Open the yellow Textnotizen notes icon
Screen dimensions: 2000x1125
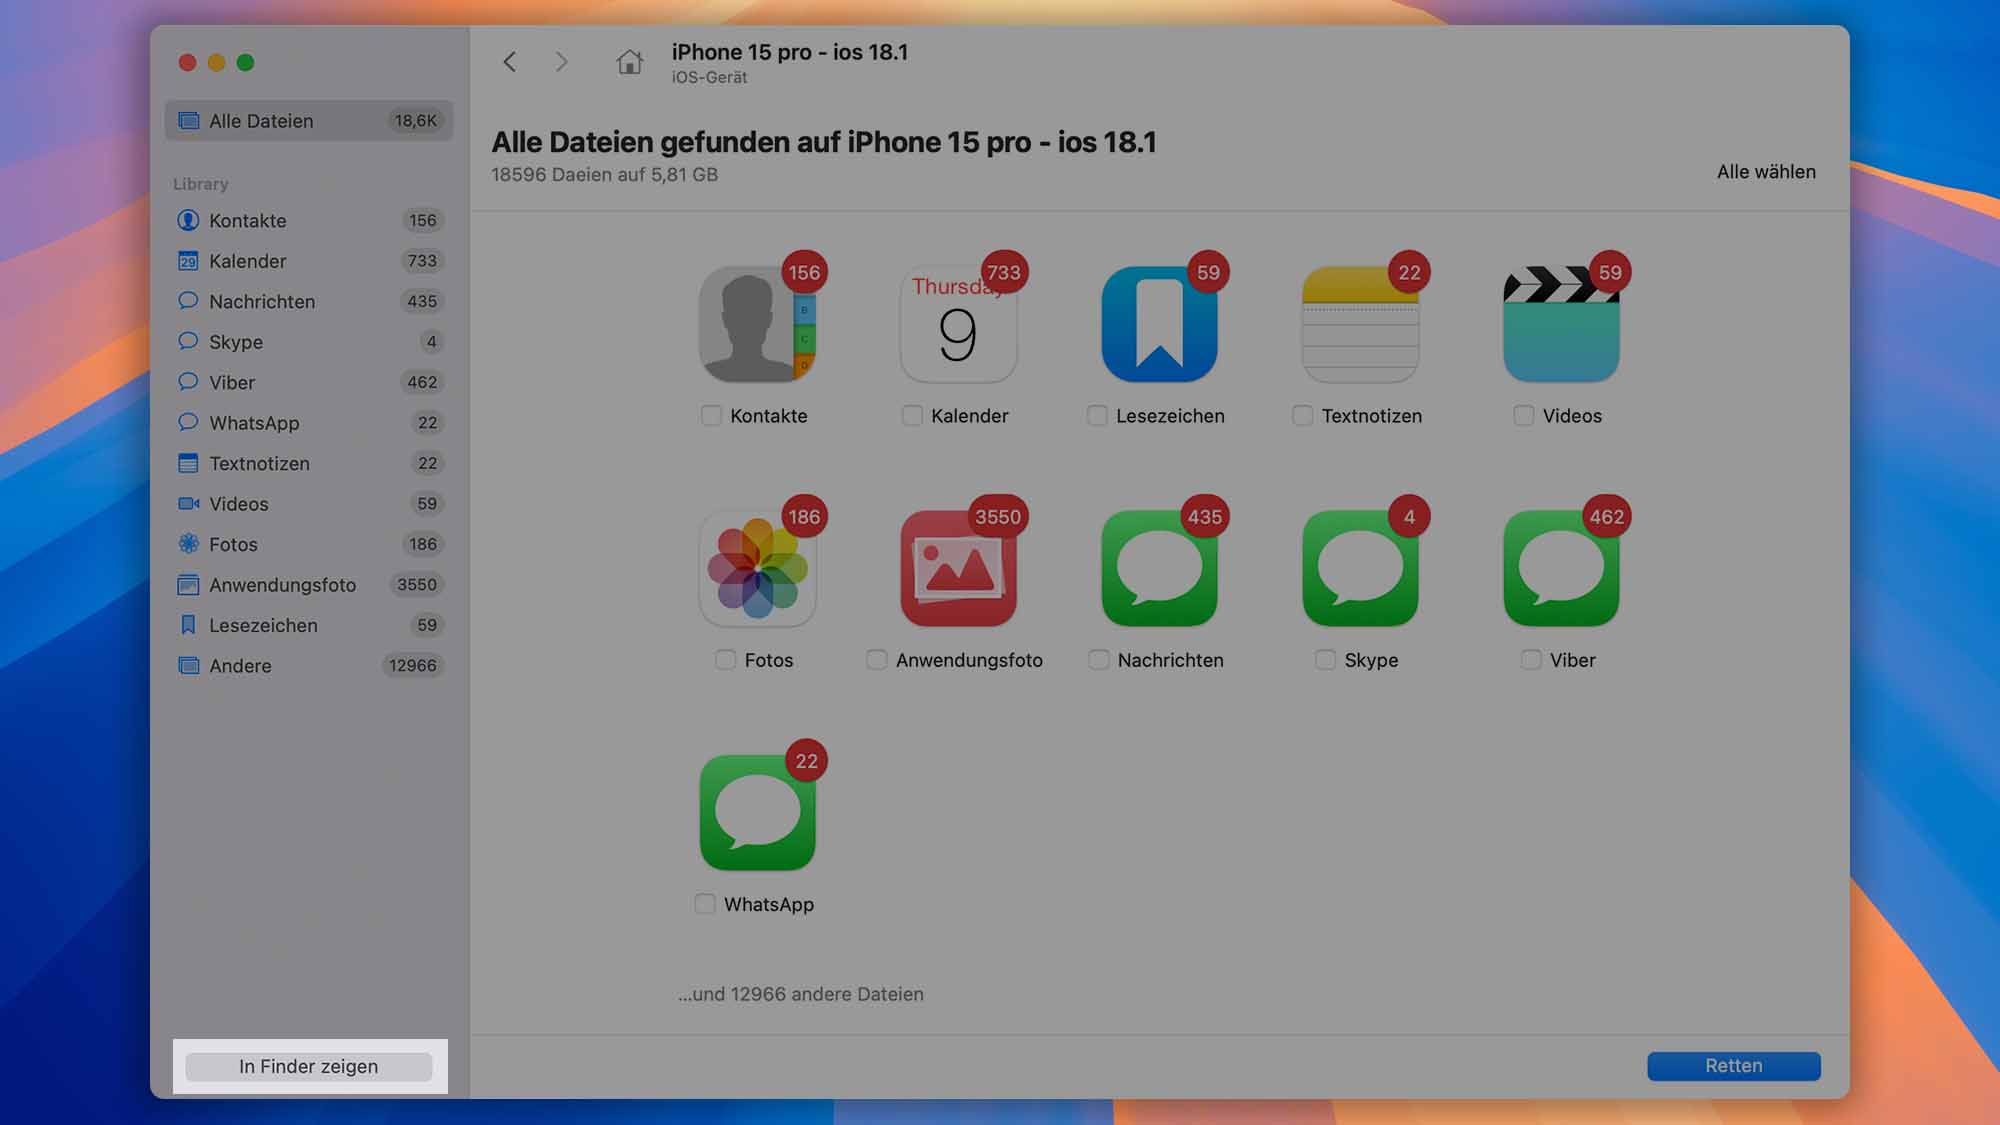tap(1361, 324)
